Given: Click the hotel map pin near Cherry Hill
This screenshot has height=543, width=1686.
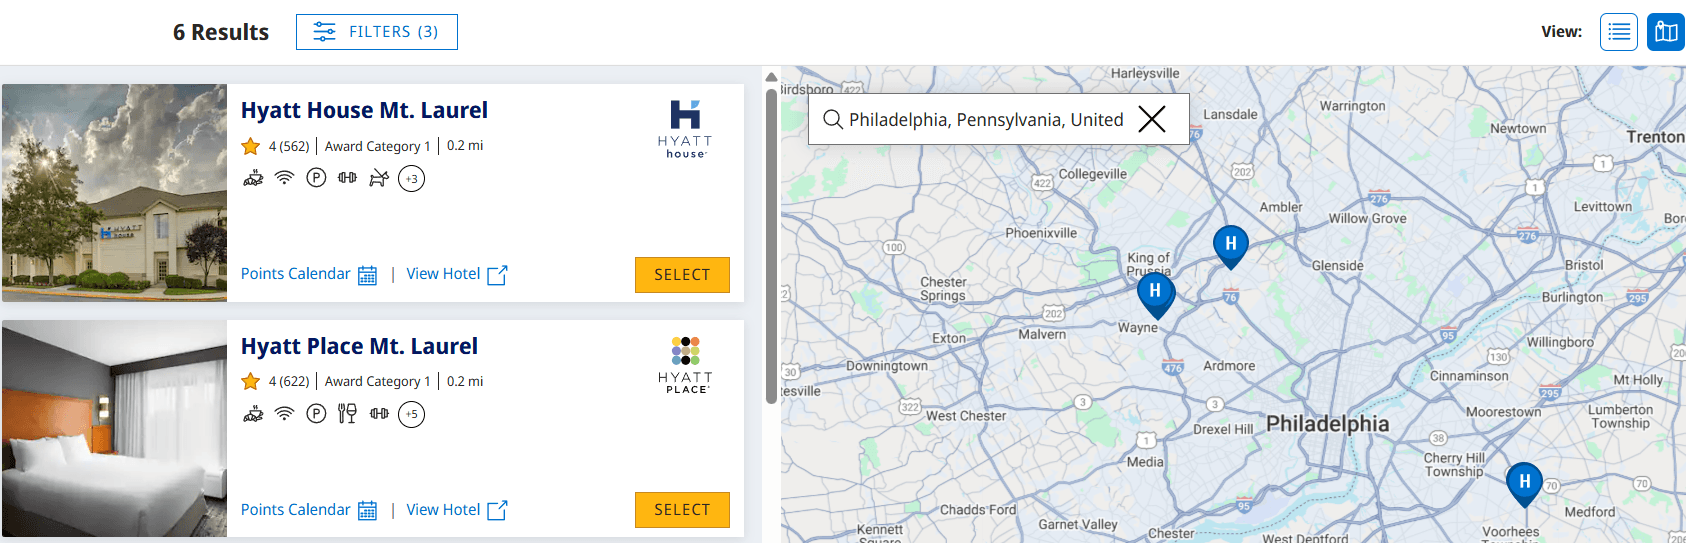Looking at the screenshot, I should [x=1524, y=482].
